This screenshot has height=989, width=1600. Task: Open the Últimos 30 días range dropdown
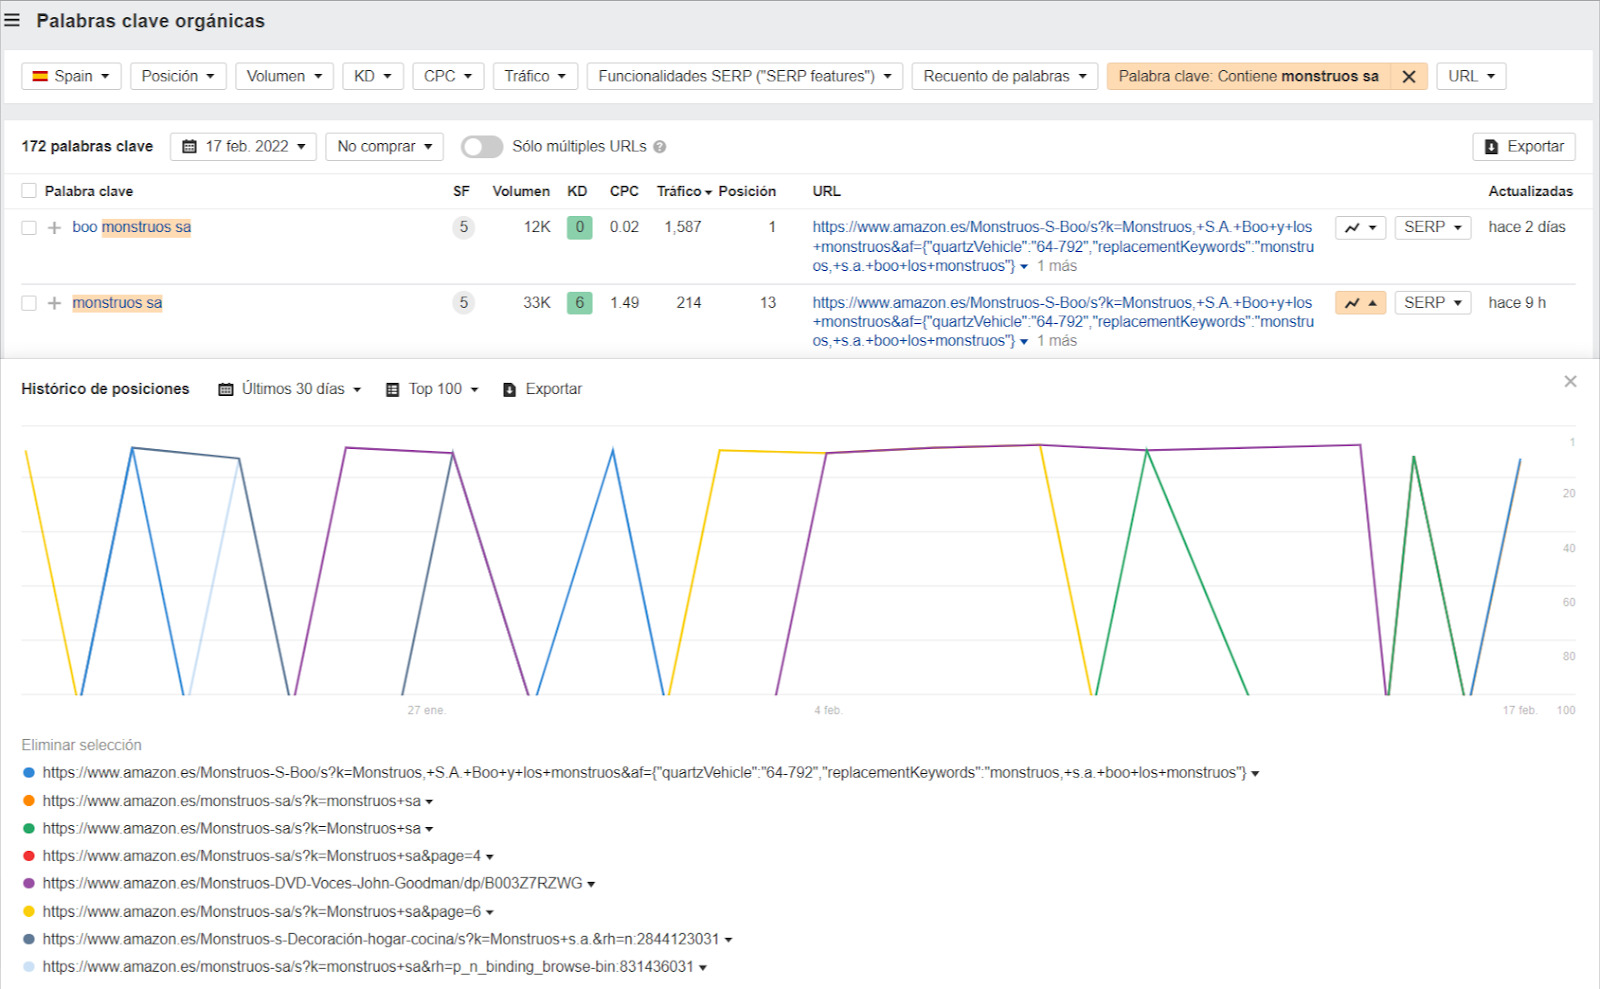[x=290, y=389]
